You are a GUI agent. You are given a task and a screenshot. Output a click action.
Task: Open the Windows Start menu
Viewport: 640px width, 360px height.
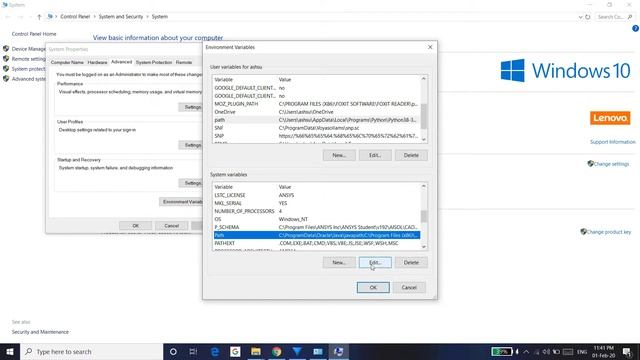pos(10,351)
